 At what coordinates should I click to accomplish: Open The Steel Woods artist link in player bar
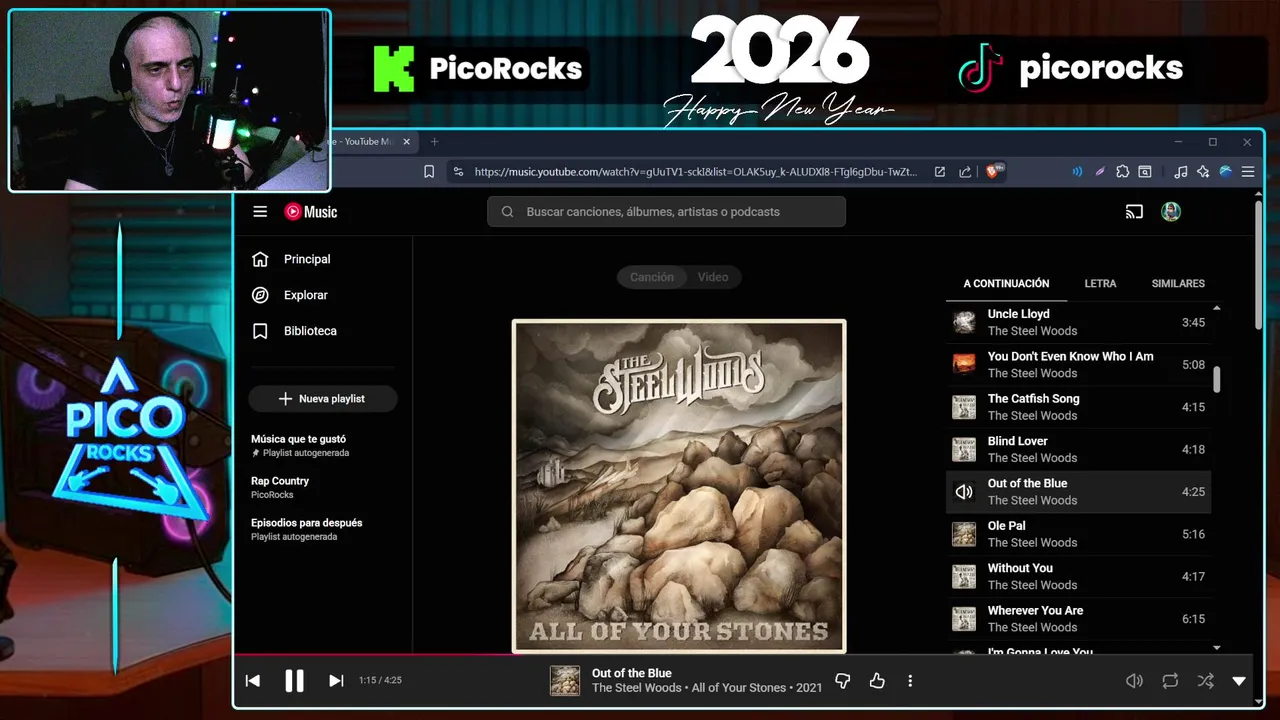pos(636,688)
